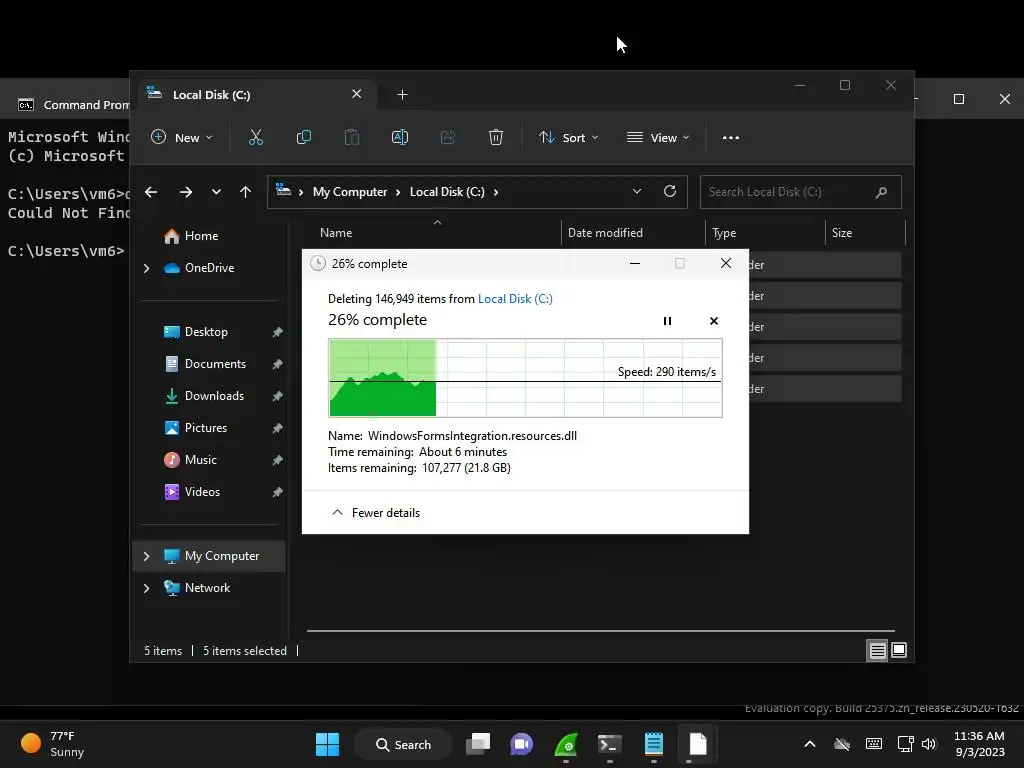Click the magnifier icon in search box
Screen dimensions: 1024x768
coord(881,192)
